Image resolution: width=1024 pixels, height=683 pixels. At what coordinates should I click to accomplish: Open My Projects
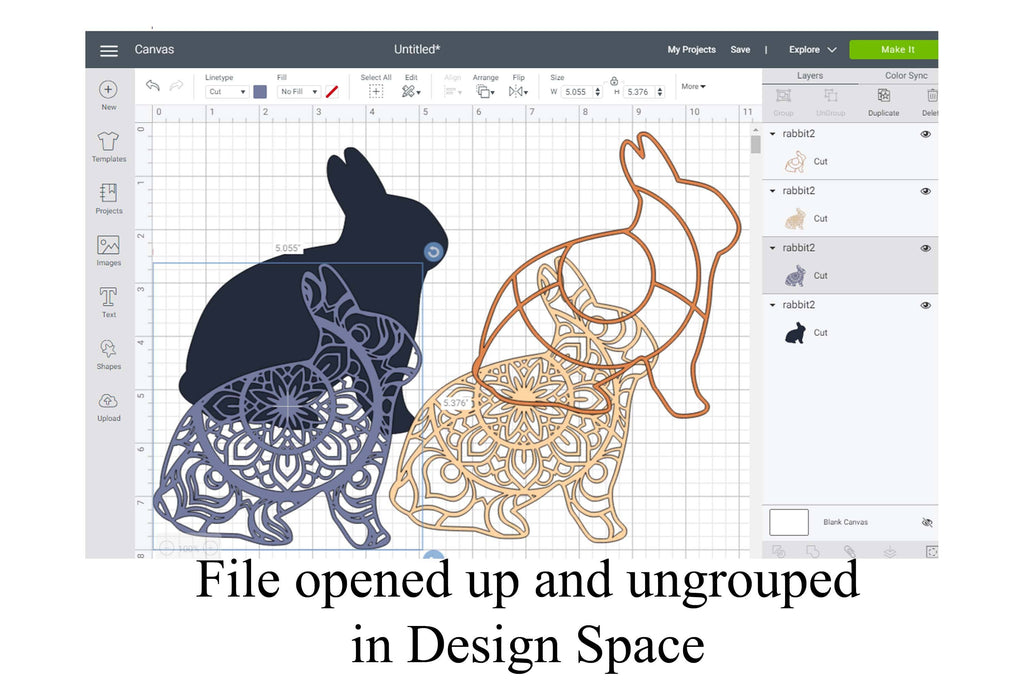coord(692,50)
